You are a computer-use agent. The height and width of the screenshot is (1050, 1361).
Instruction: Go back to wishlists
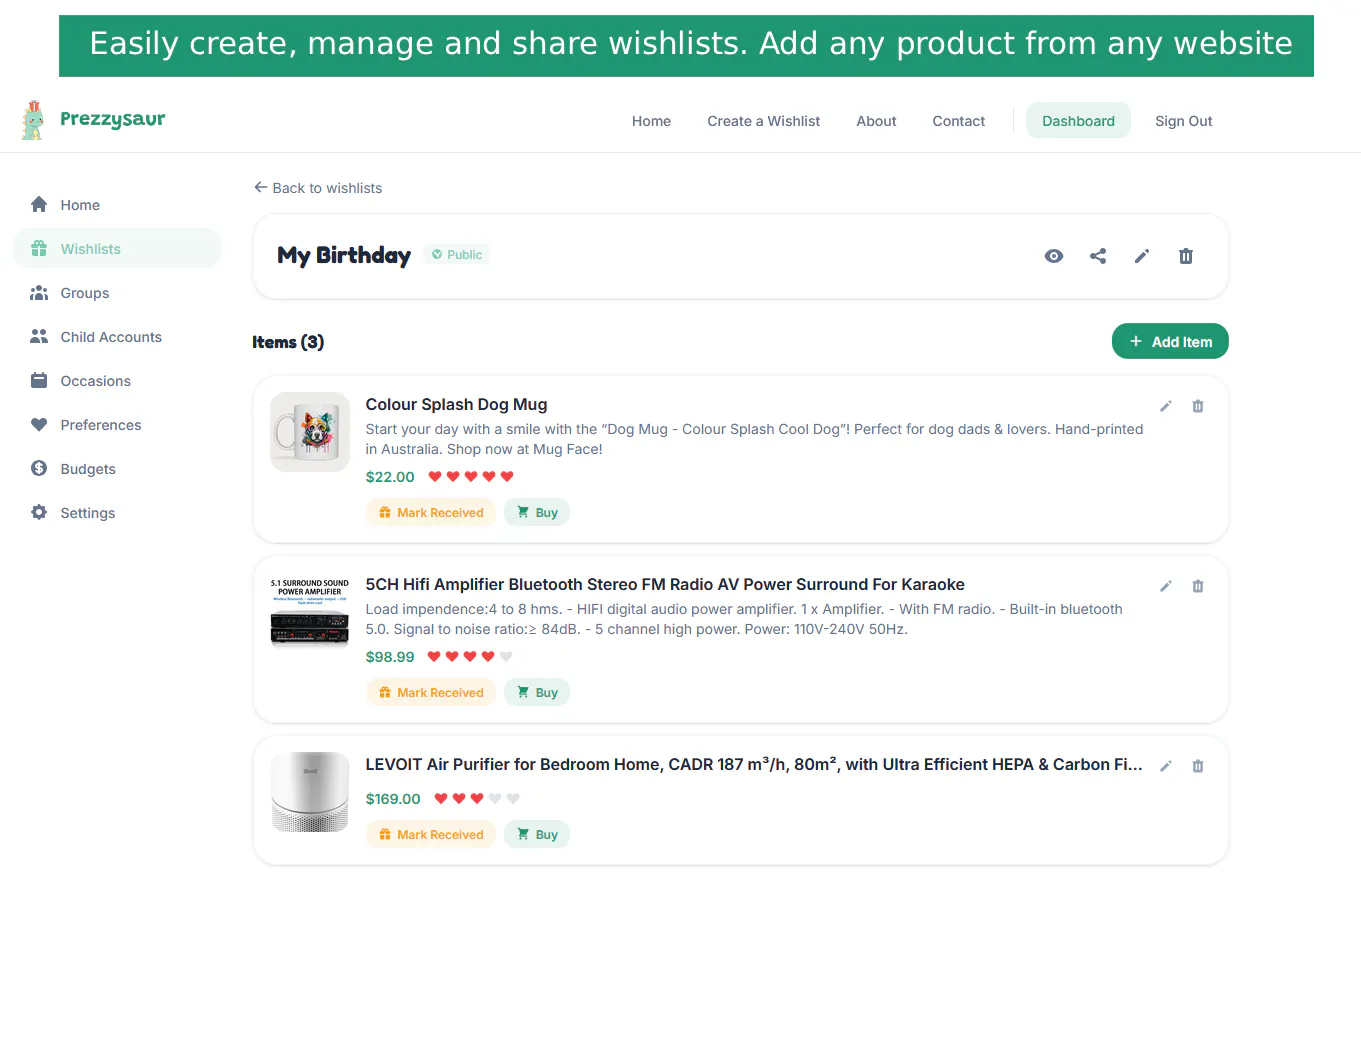pos(318,188)
